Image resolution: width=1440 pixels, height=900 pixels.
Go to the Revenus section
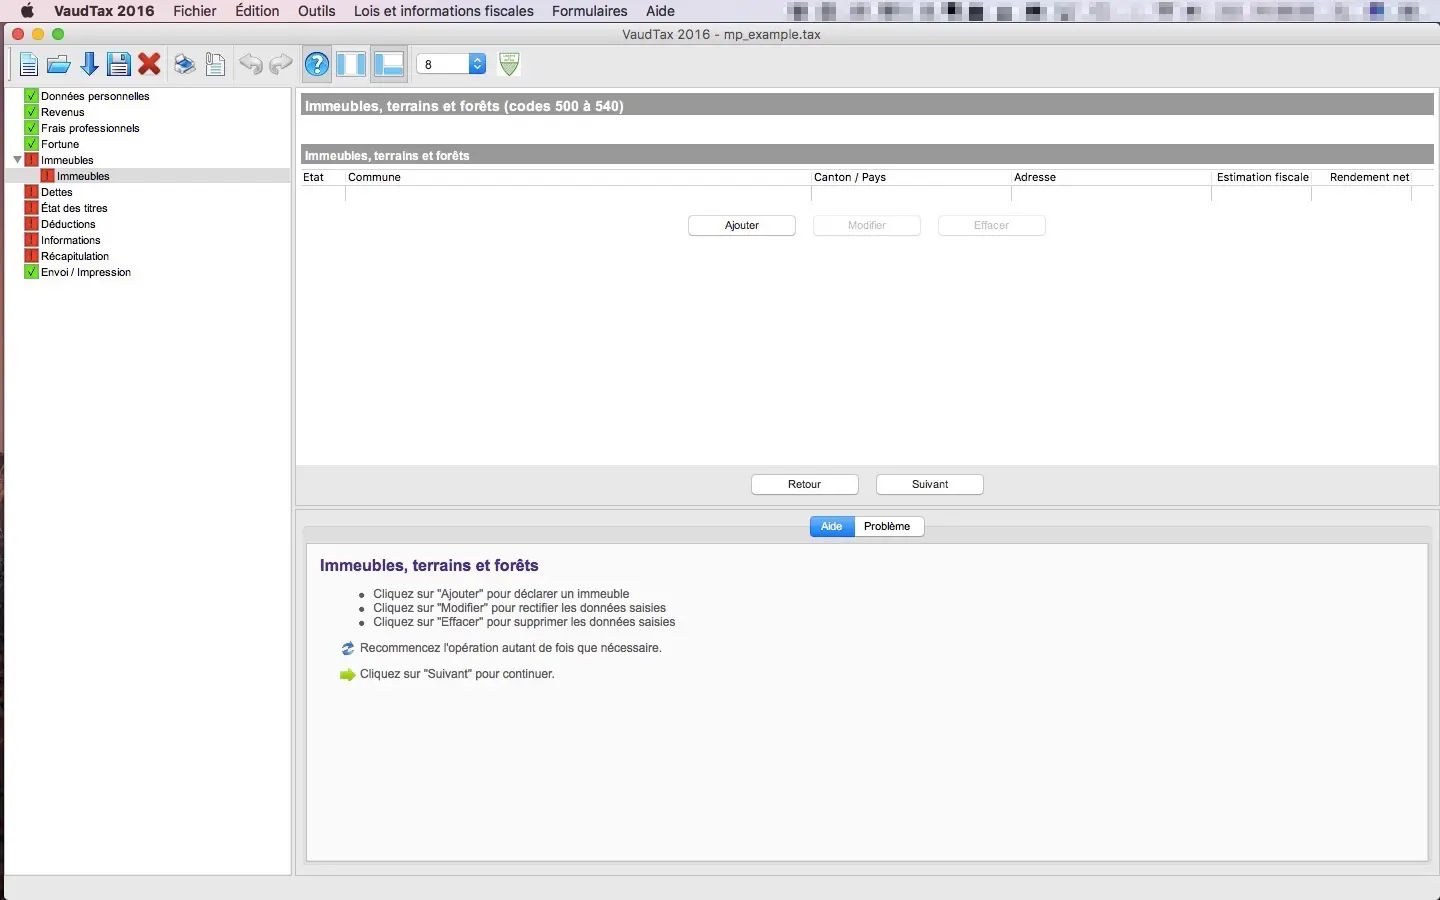63,112
